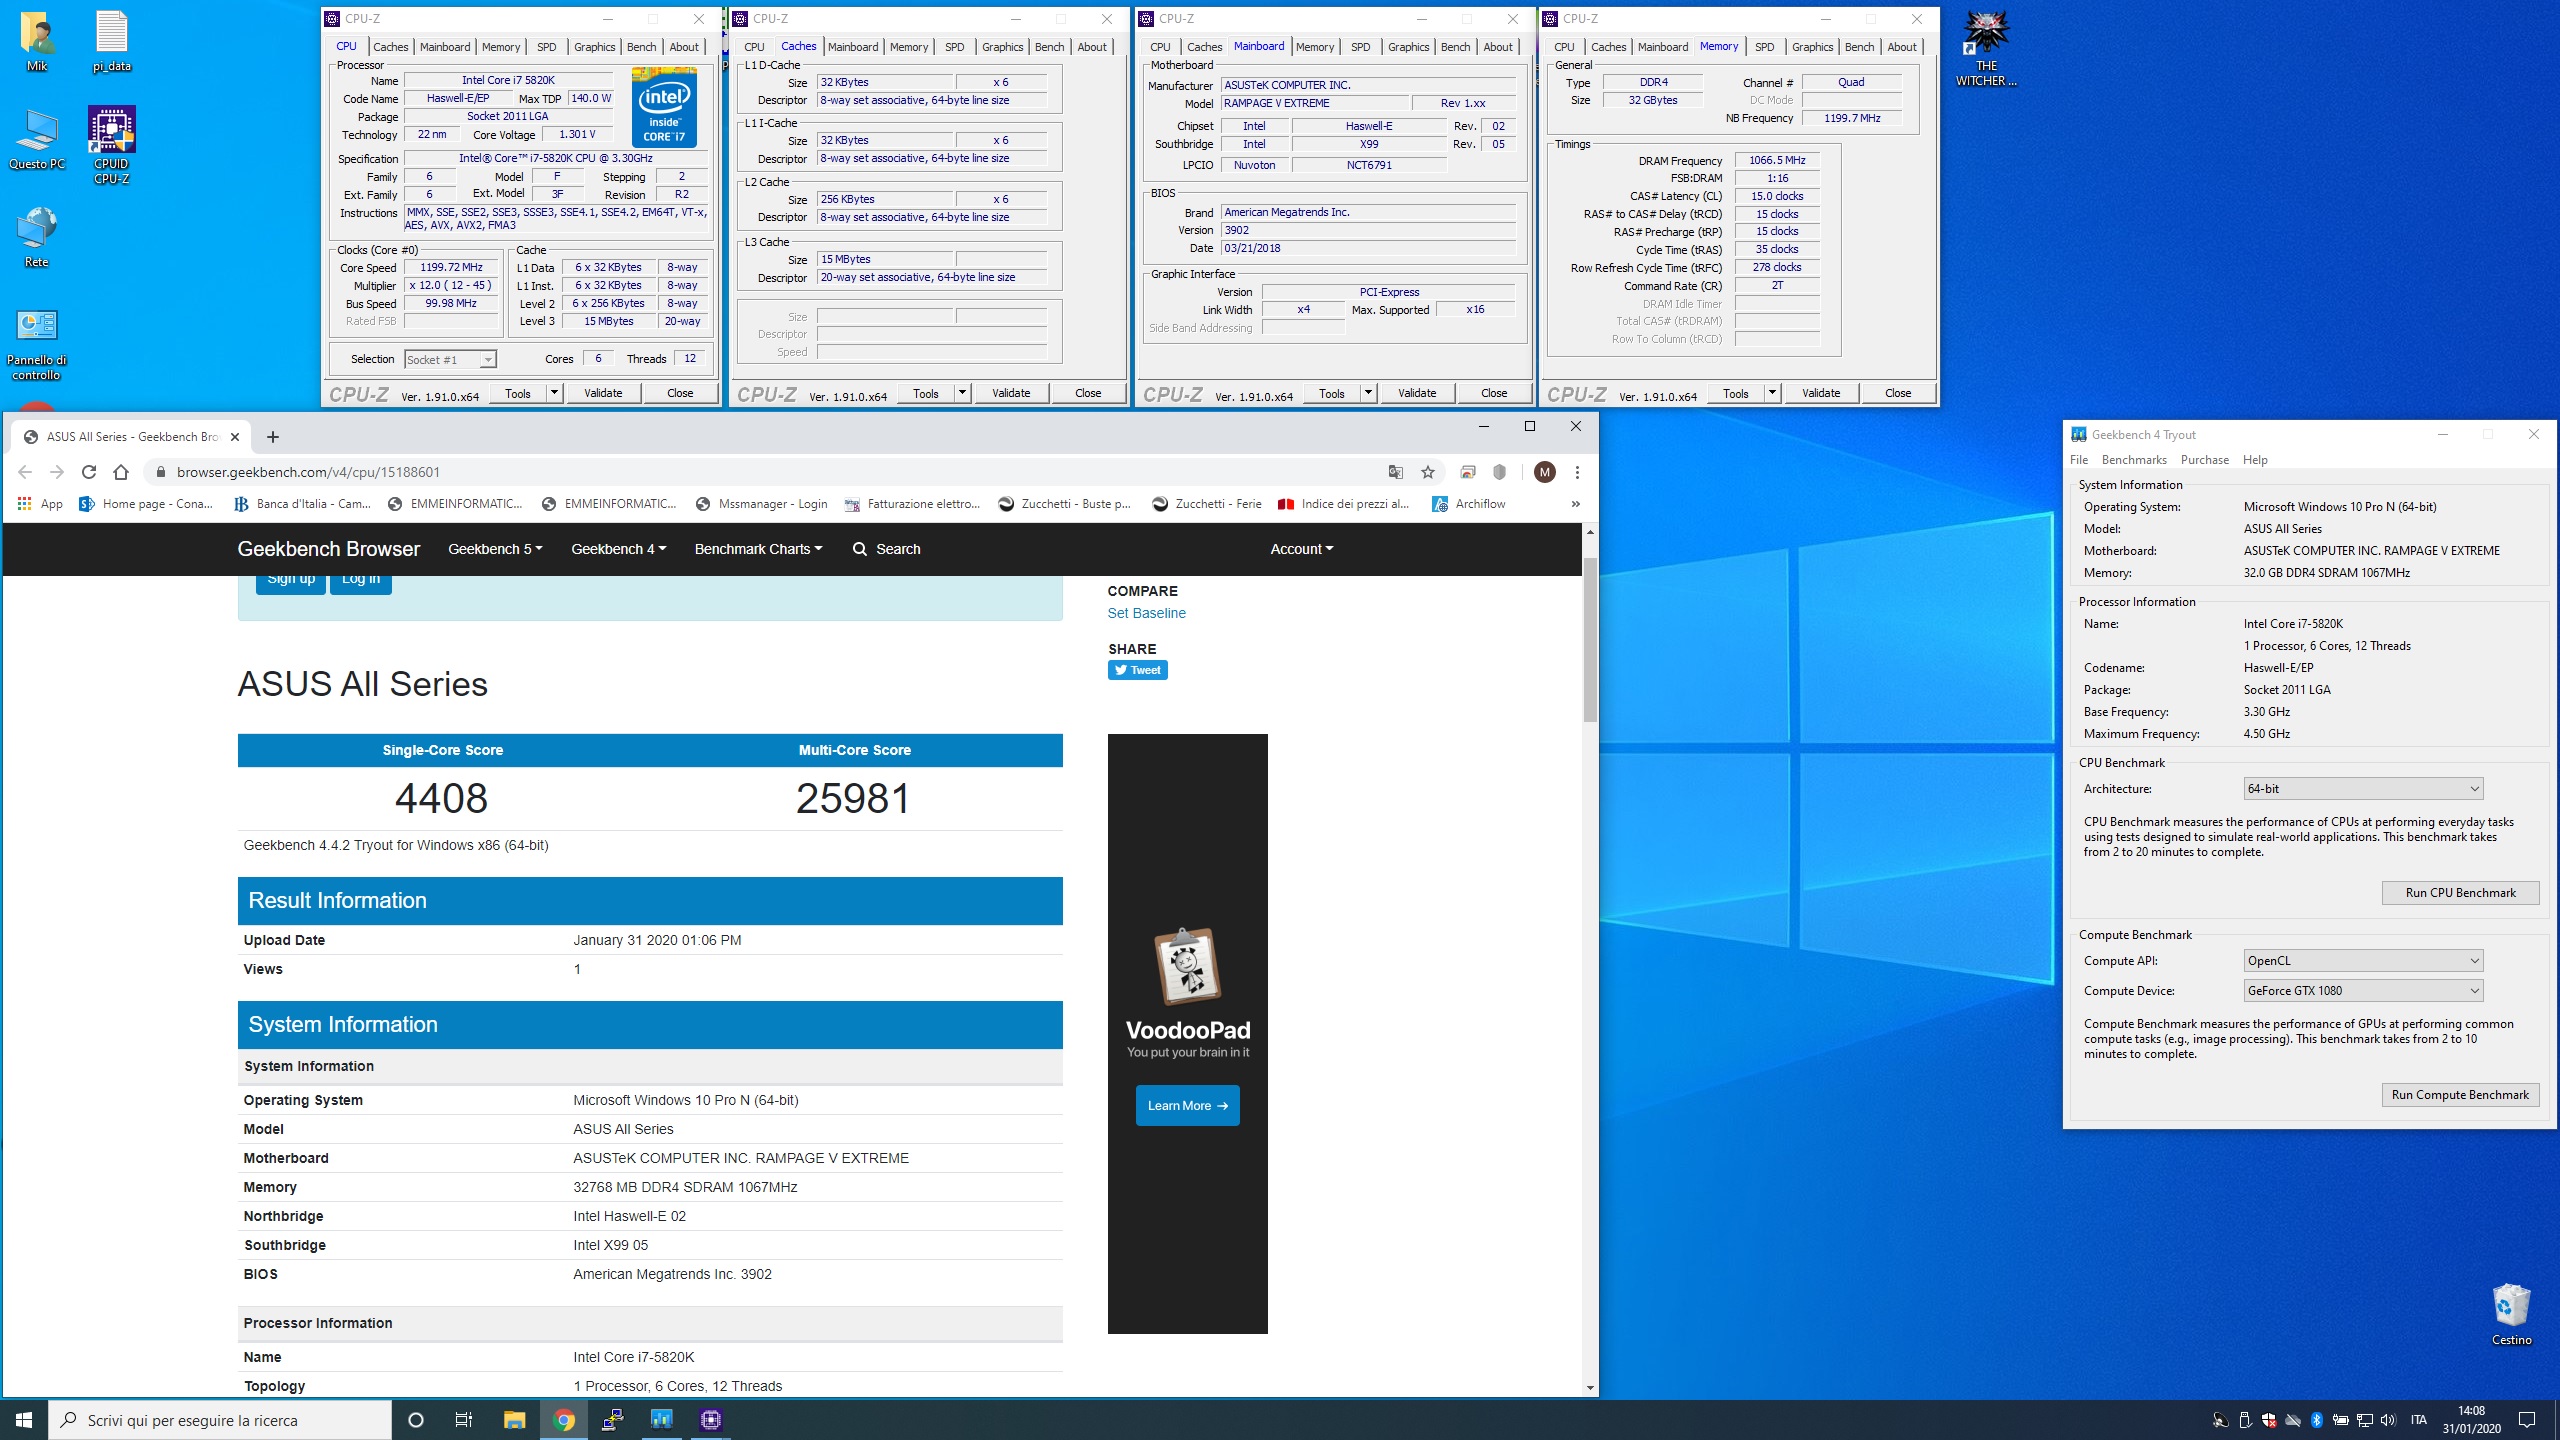This screenshot has height=1440, width=2560.
Task: Open the Apps bookmark shortcut
Action: [40, 504]
